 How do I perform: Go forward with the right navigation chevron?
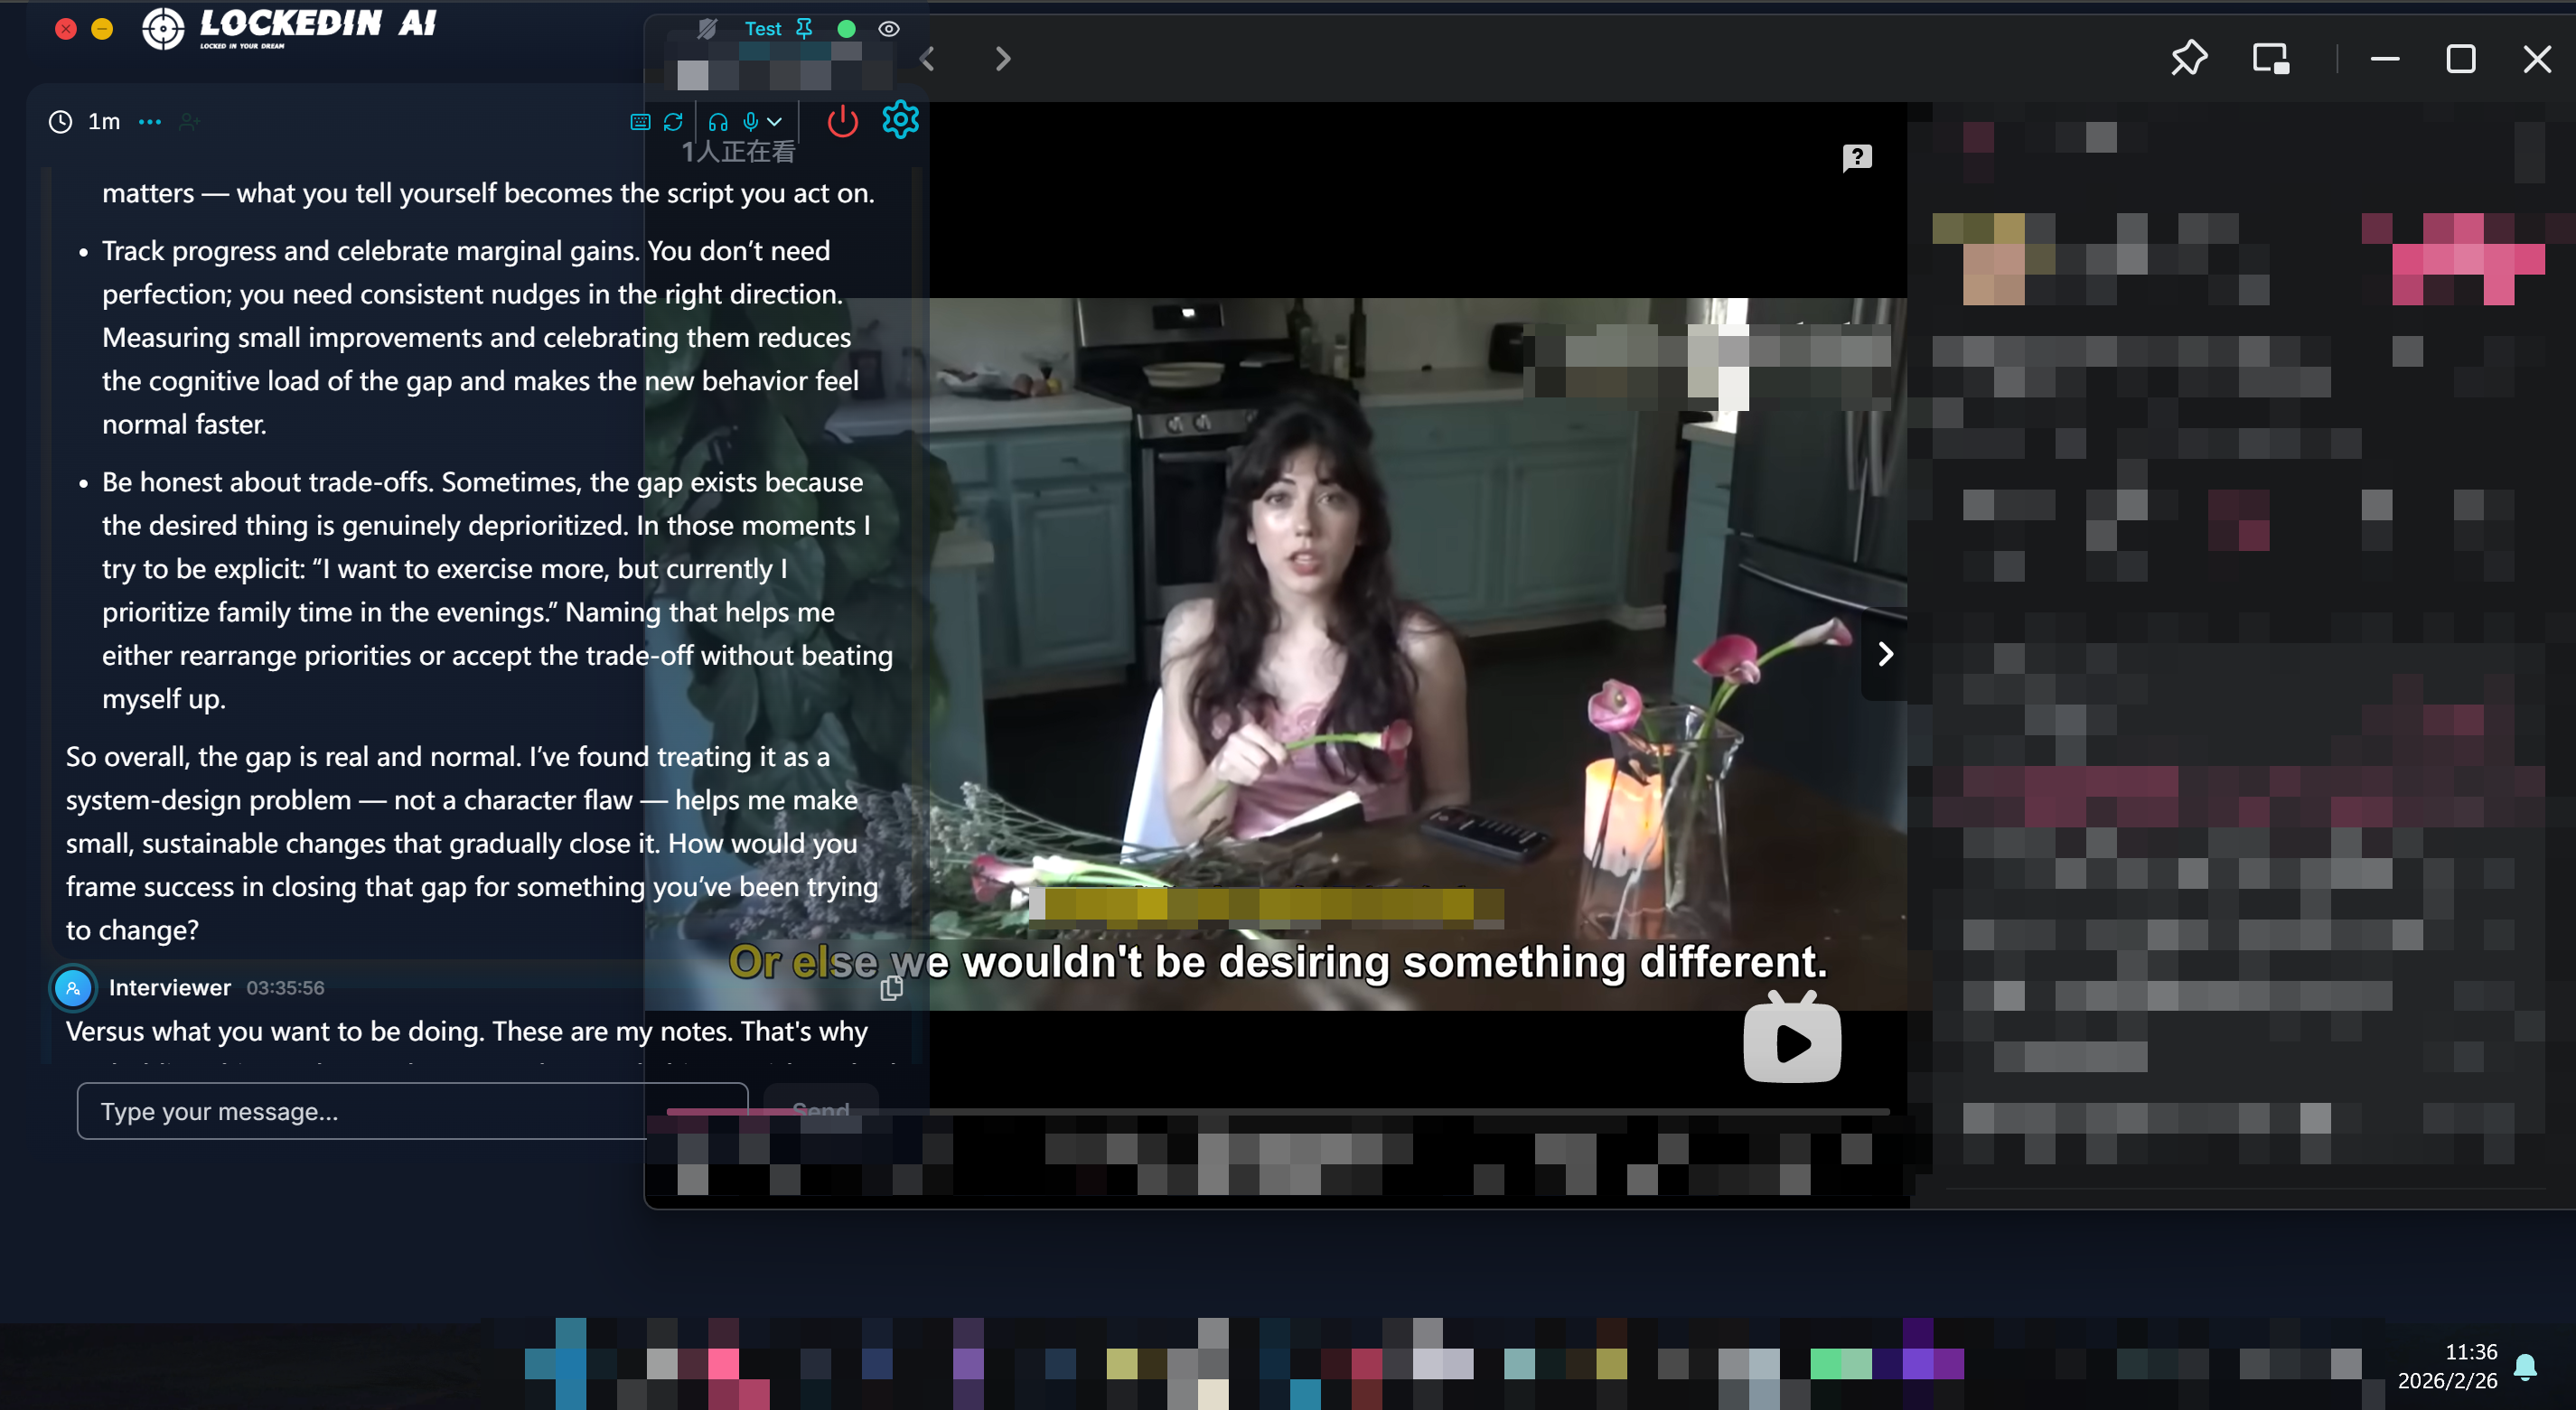tap(1002, 59)
